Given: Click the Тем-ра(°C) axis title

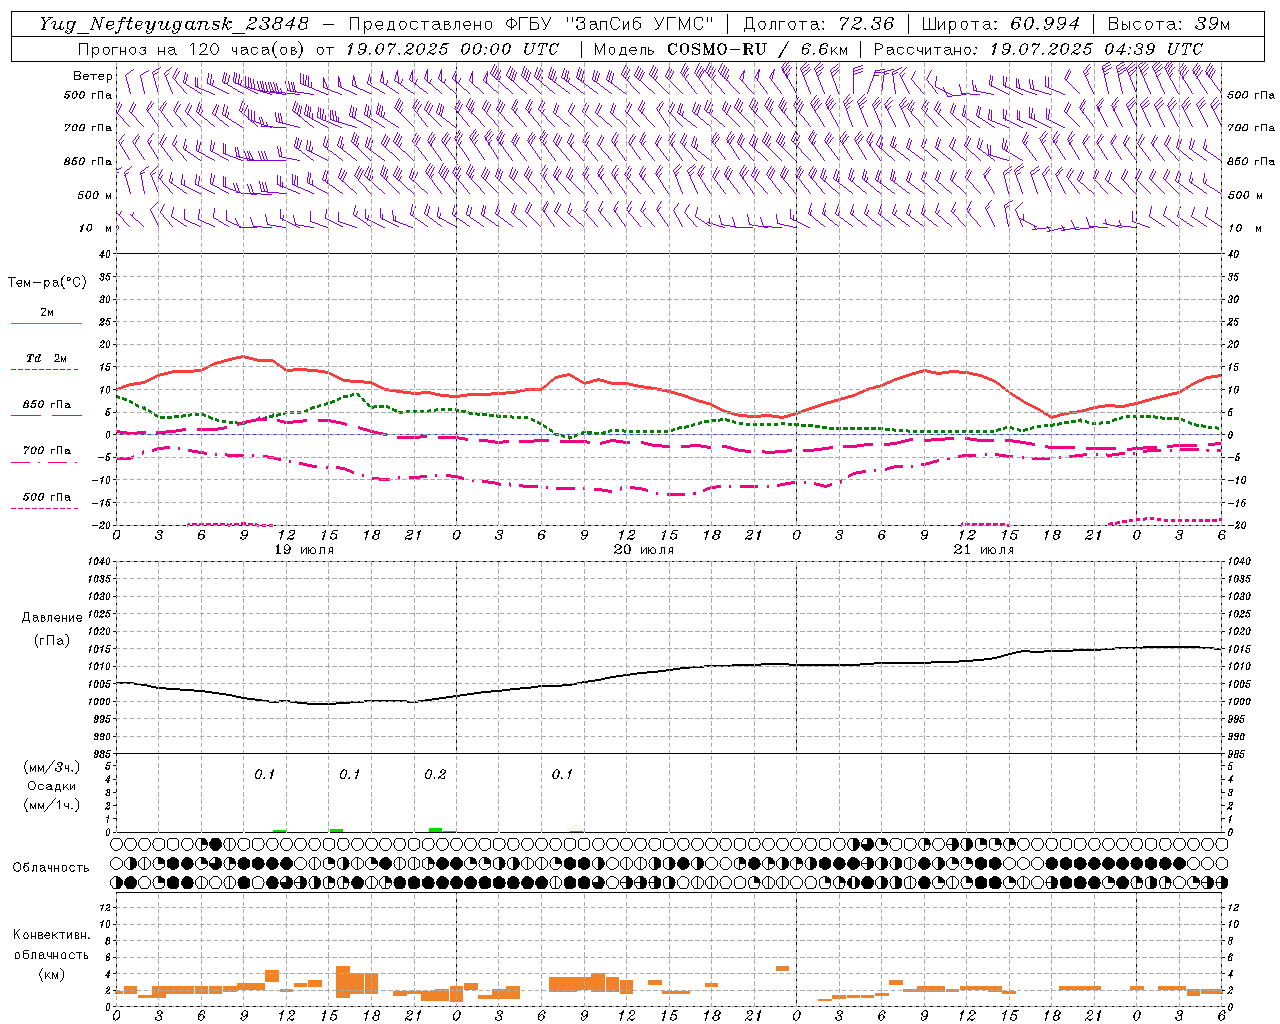Looking at the screenshot, I should point(47,283).
